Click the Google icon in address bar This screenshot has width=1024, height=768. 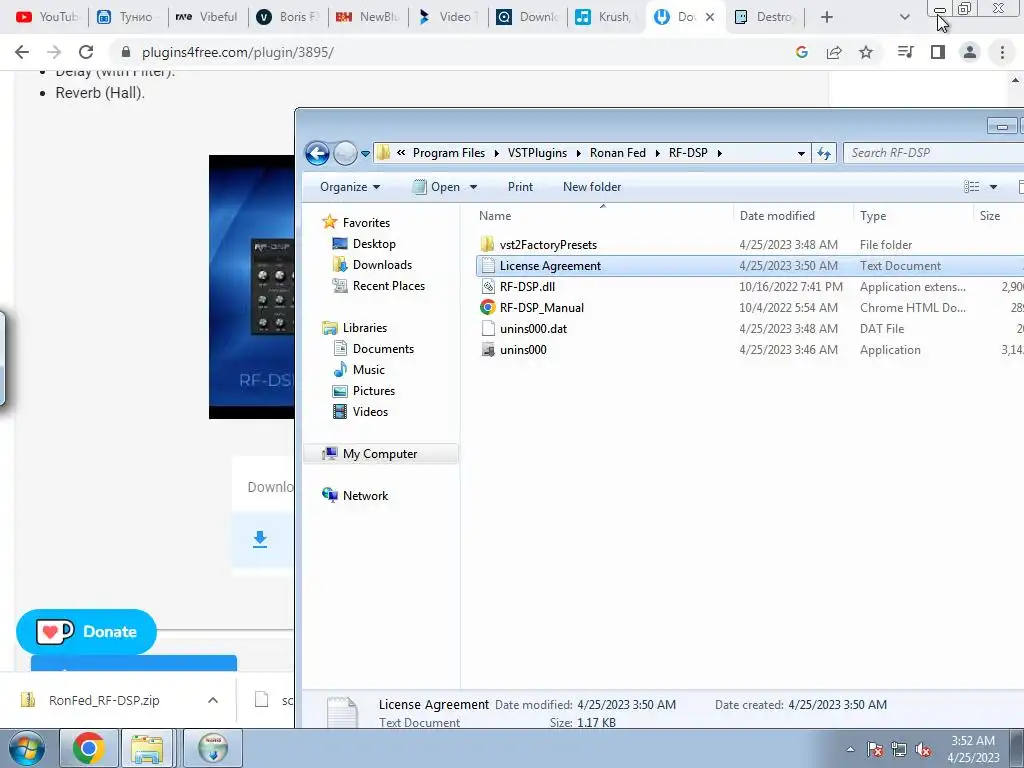pos(802,52)
